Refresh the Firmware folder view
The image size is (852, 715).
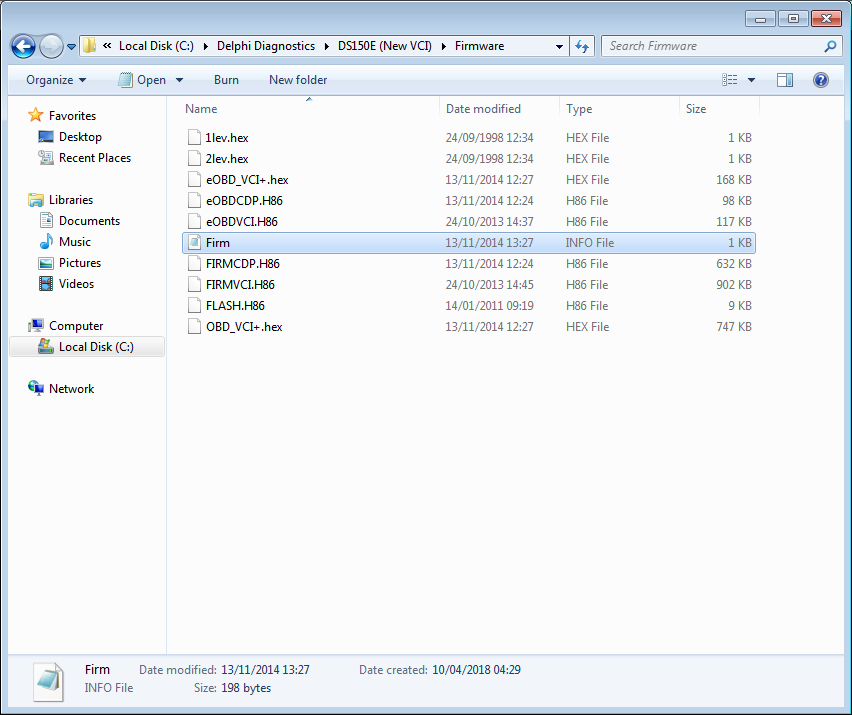(582, 47)
